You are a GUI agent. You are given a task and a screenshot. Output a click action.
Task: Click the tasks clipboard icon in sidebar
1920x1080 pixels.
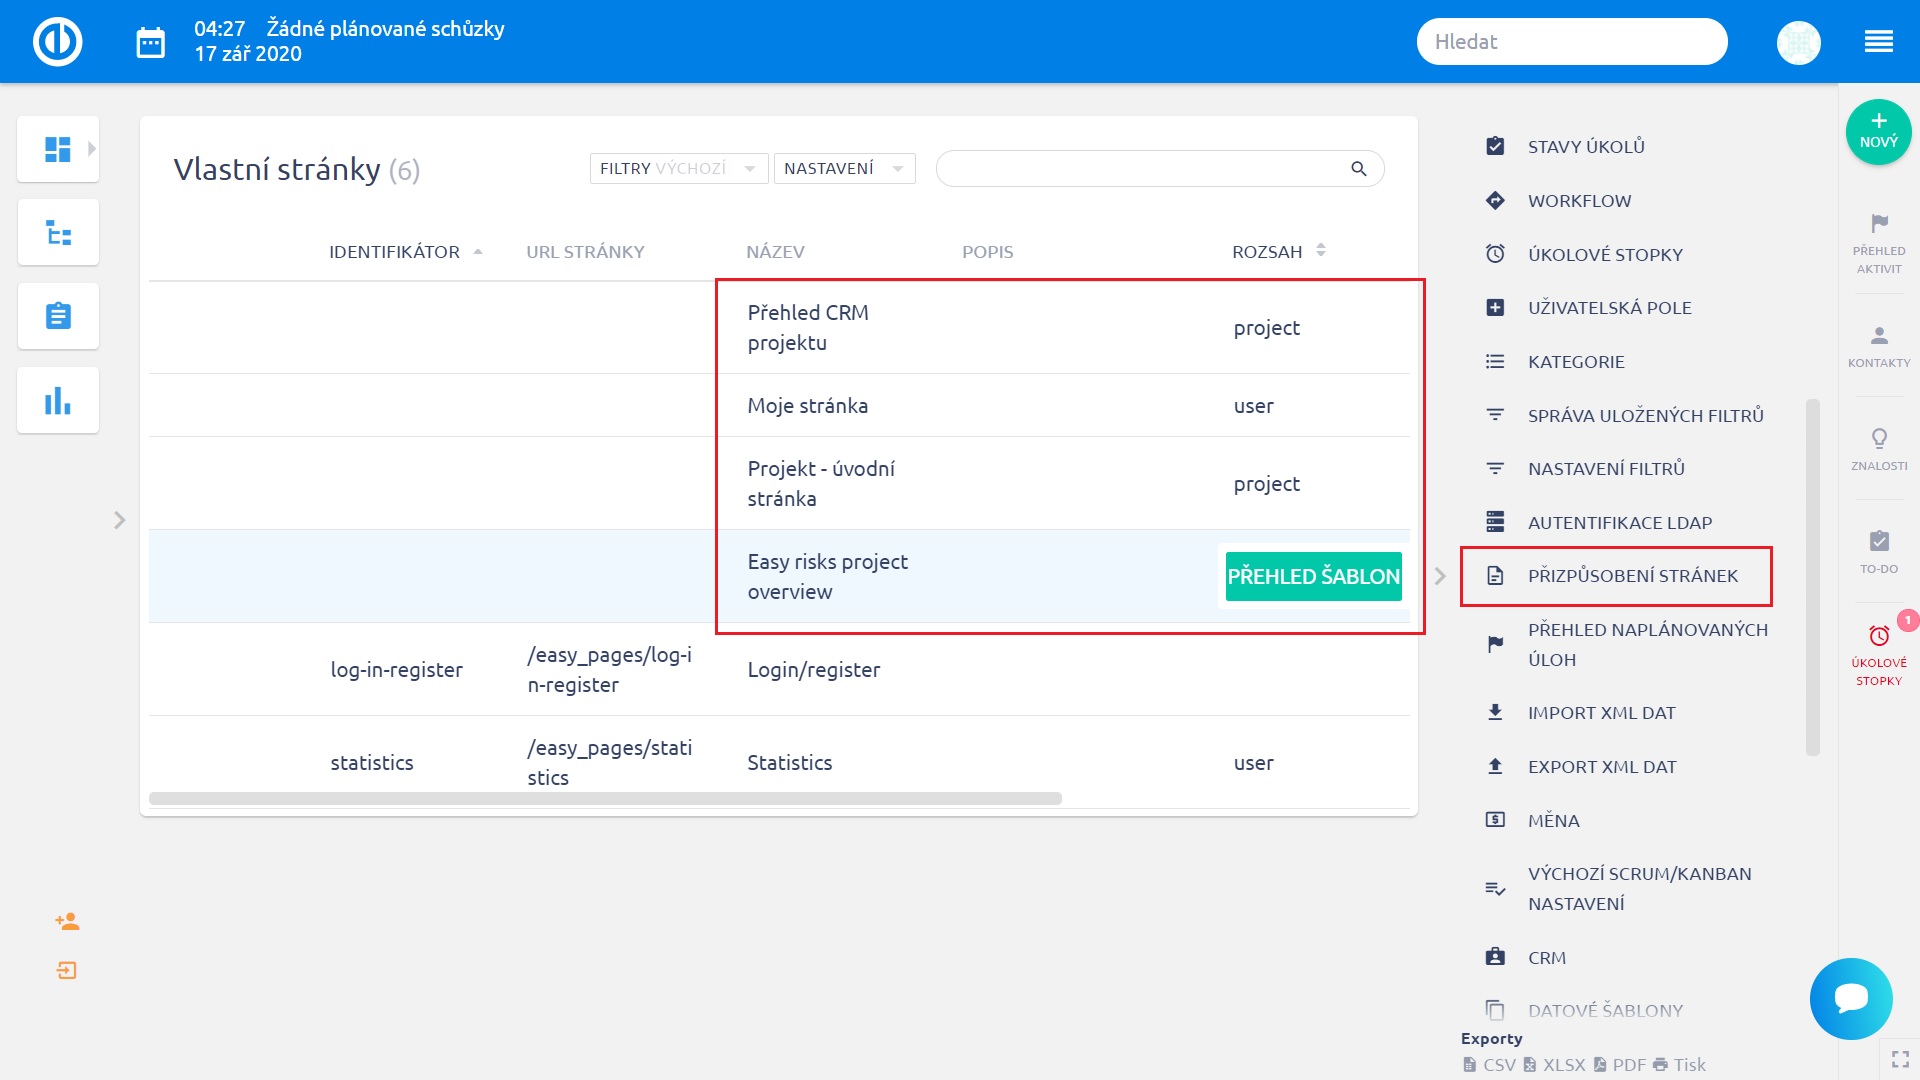coord(58,316)
